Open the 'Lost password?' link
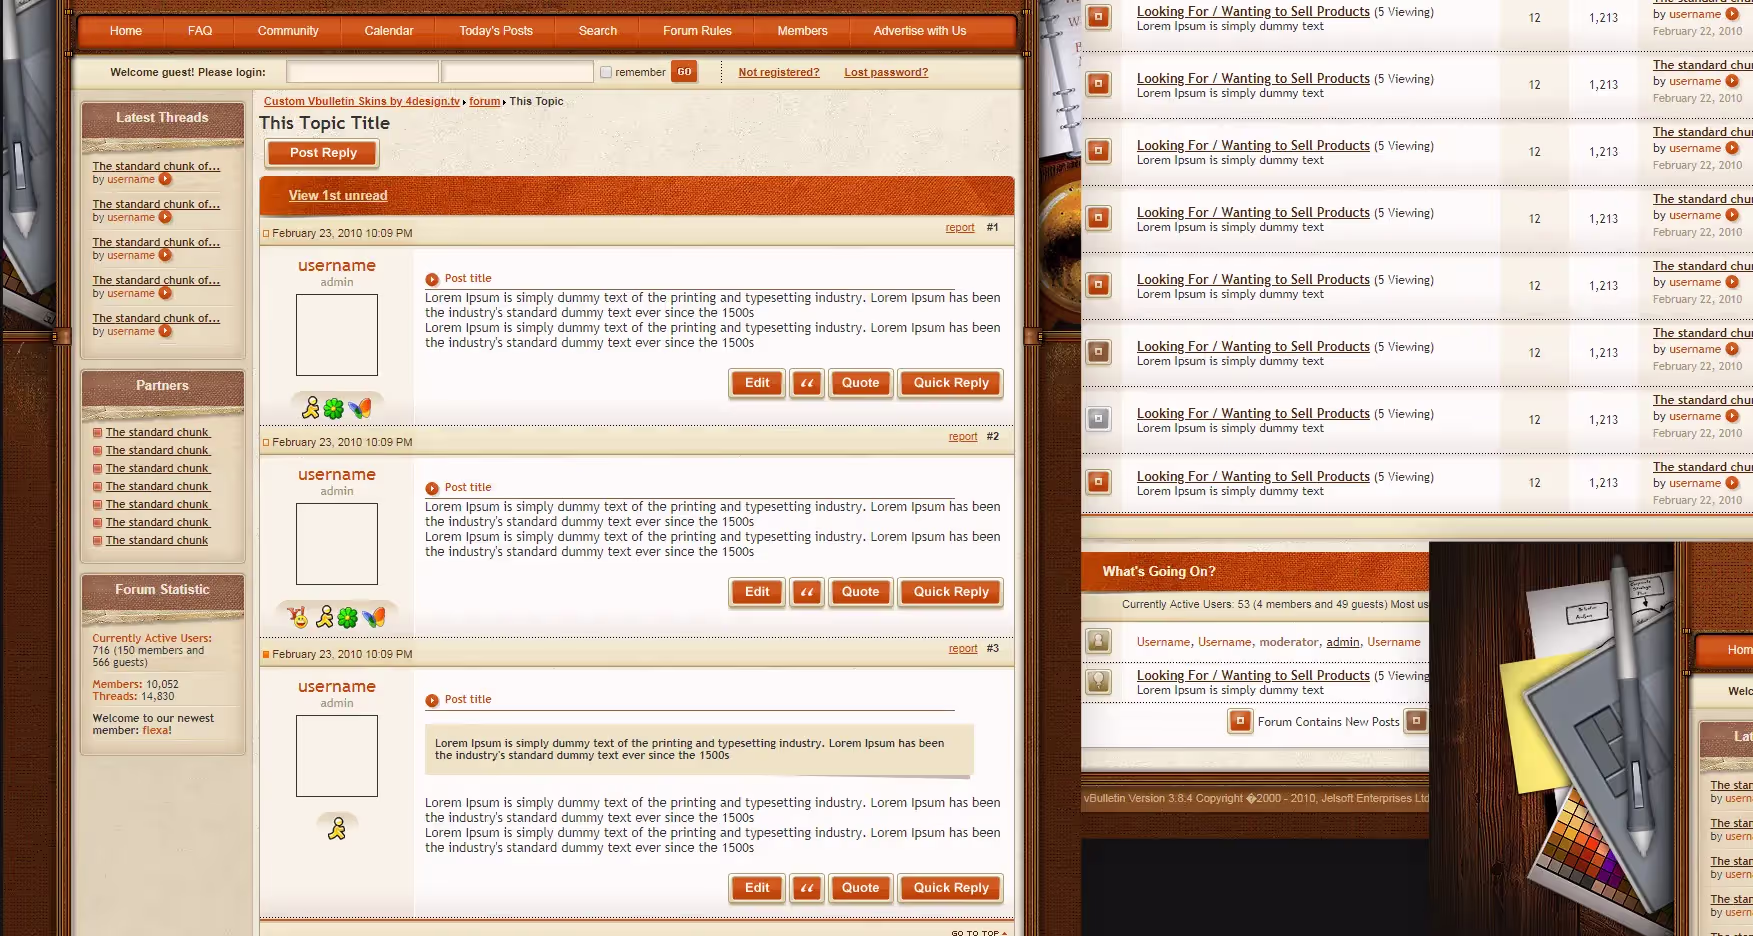1753x936 pixels. [x=886, y=72]
